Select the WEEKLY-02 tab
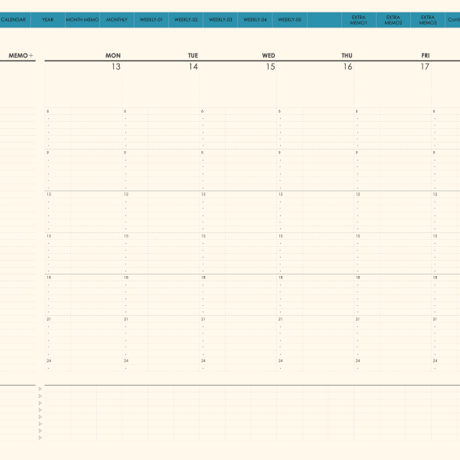The height and width of the screenshot is (460, 460). [x=186, y=20]
